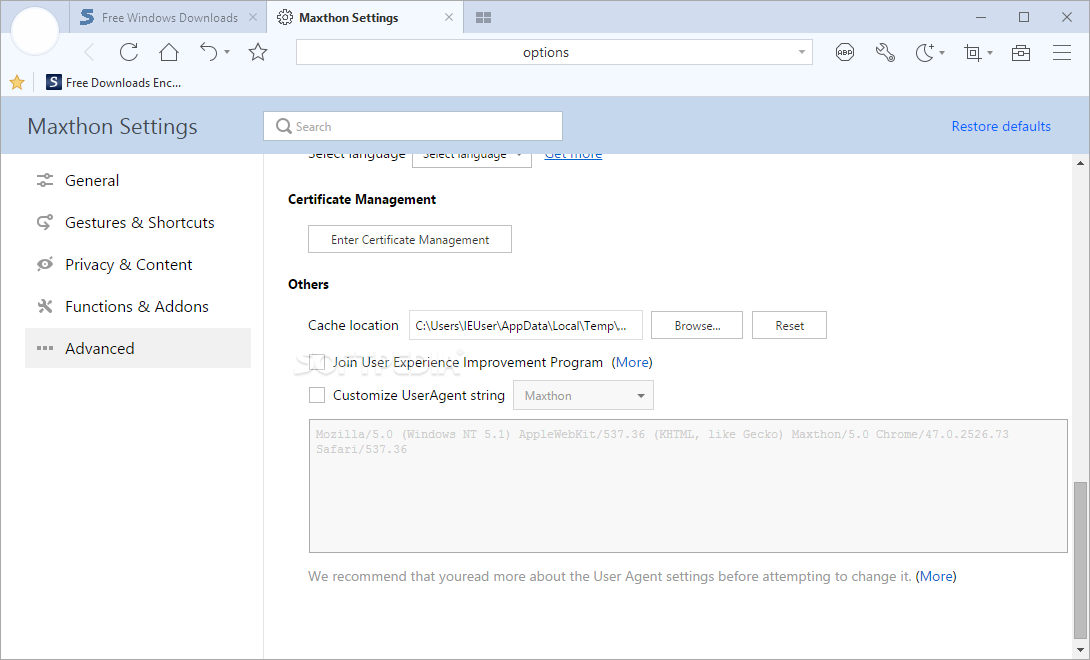This screenshot has width=1090, height=660.
Task: Open Functions & Addons section
Action: [138, 306]
